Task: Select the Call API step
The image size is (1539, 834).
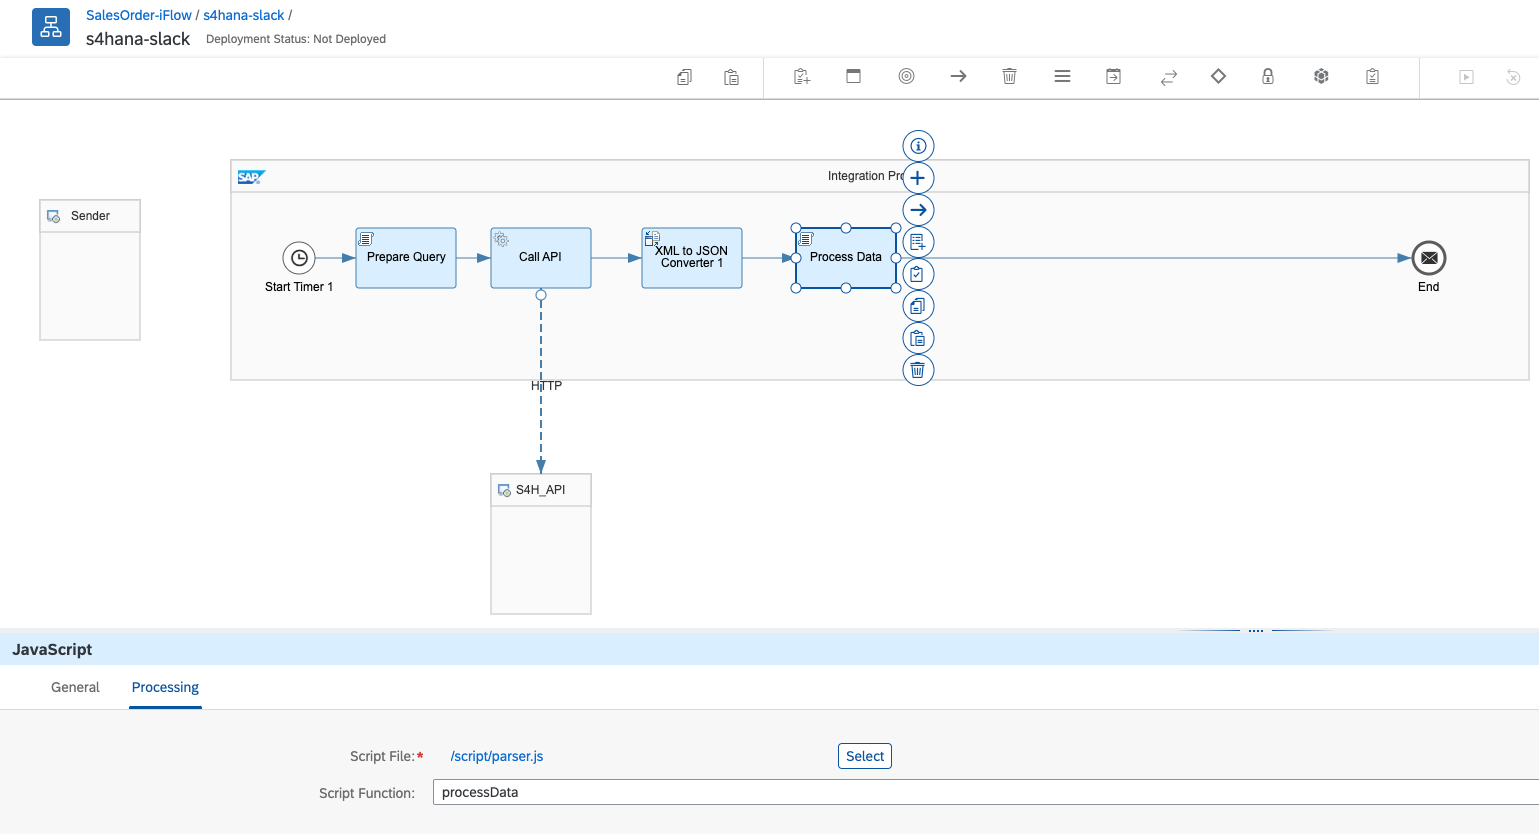Action: 541,258
